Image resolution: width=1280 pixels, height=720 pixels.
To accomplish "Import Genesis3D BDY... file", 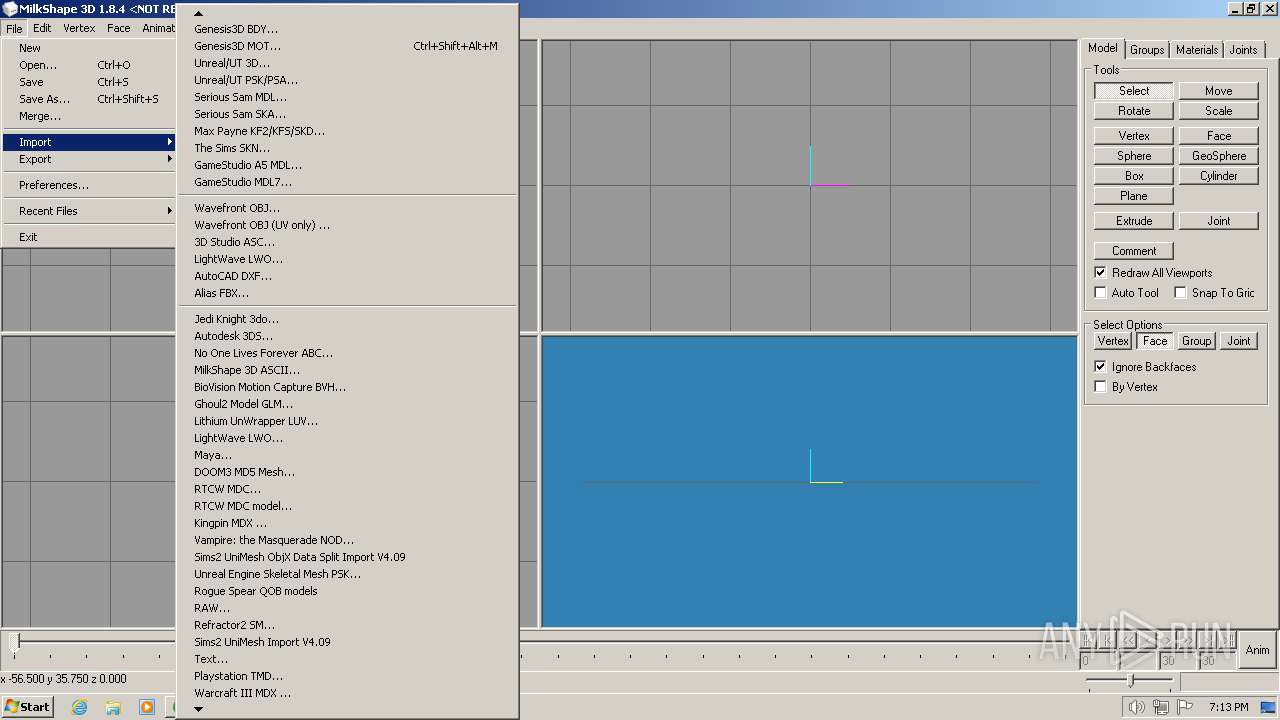I will click(x=347, y=29).
